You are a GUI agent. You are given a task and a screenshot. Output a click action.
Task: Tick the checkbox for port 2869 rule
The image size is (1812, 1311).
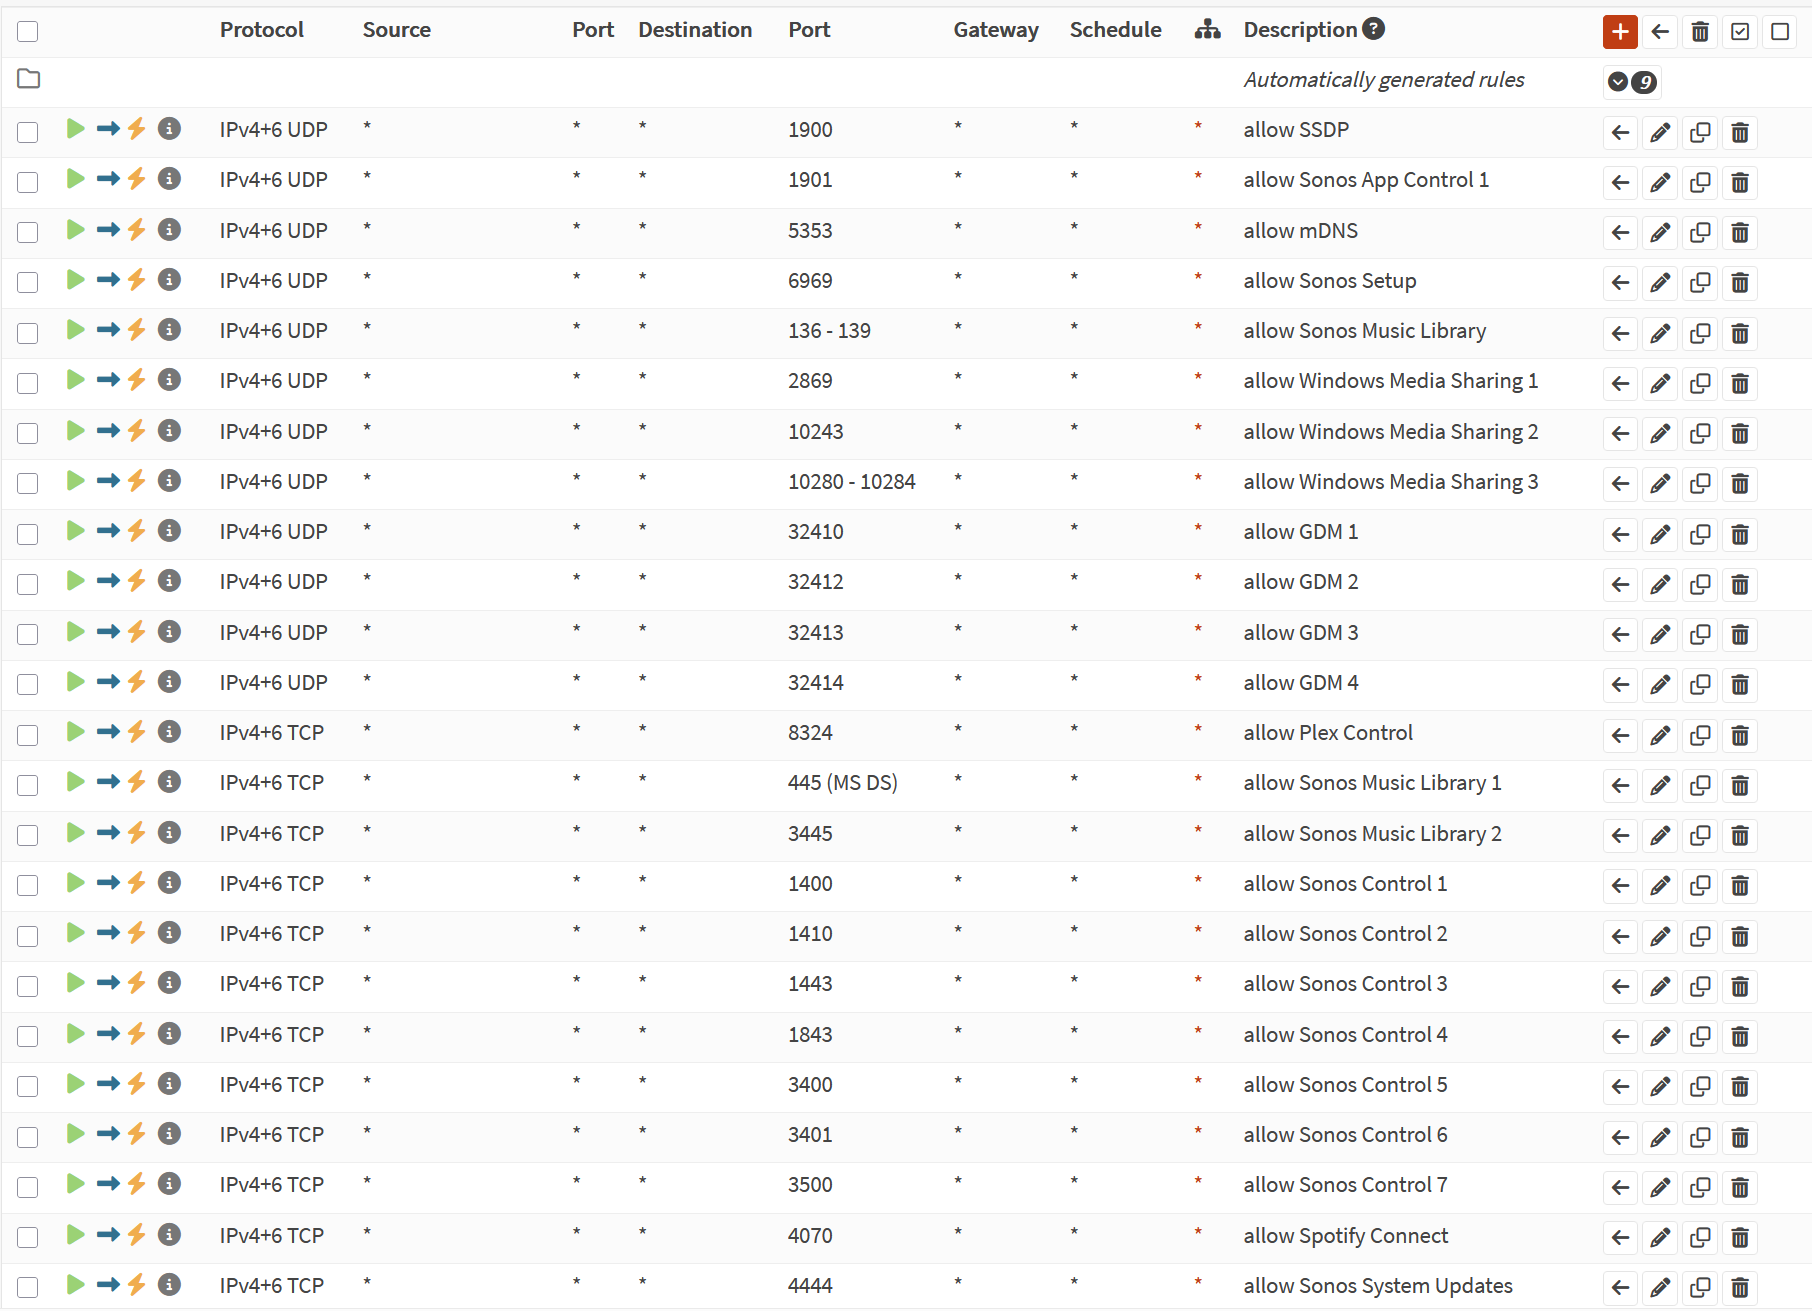tap(28, 383)
